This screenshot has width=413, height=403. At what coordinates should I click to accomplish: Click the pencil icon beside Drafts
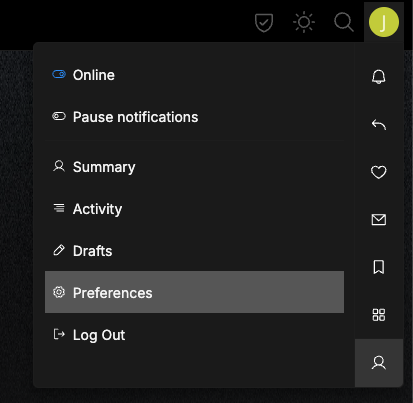[59, 250]
